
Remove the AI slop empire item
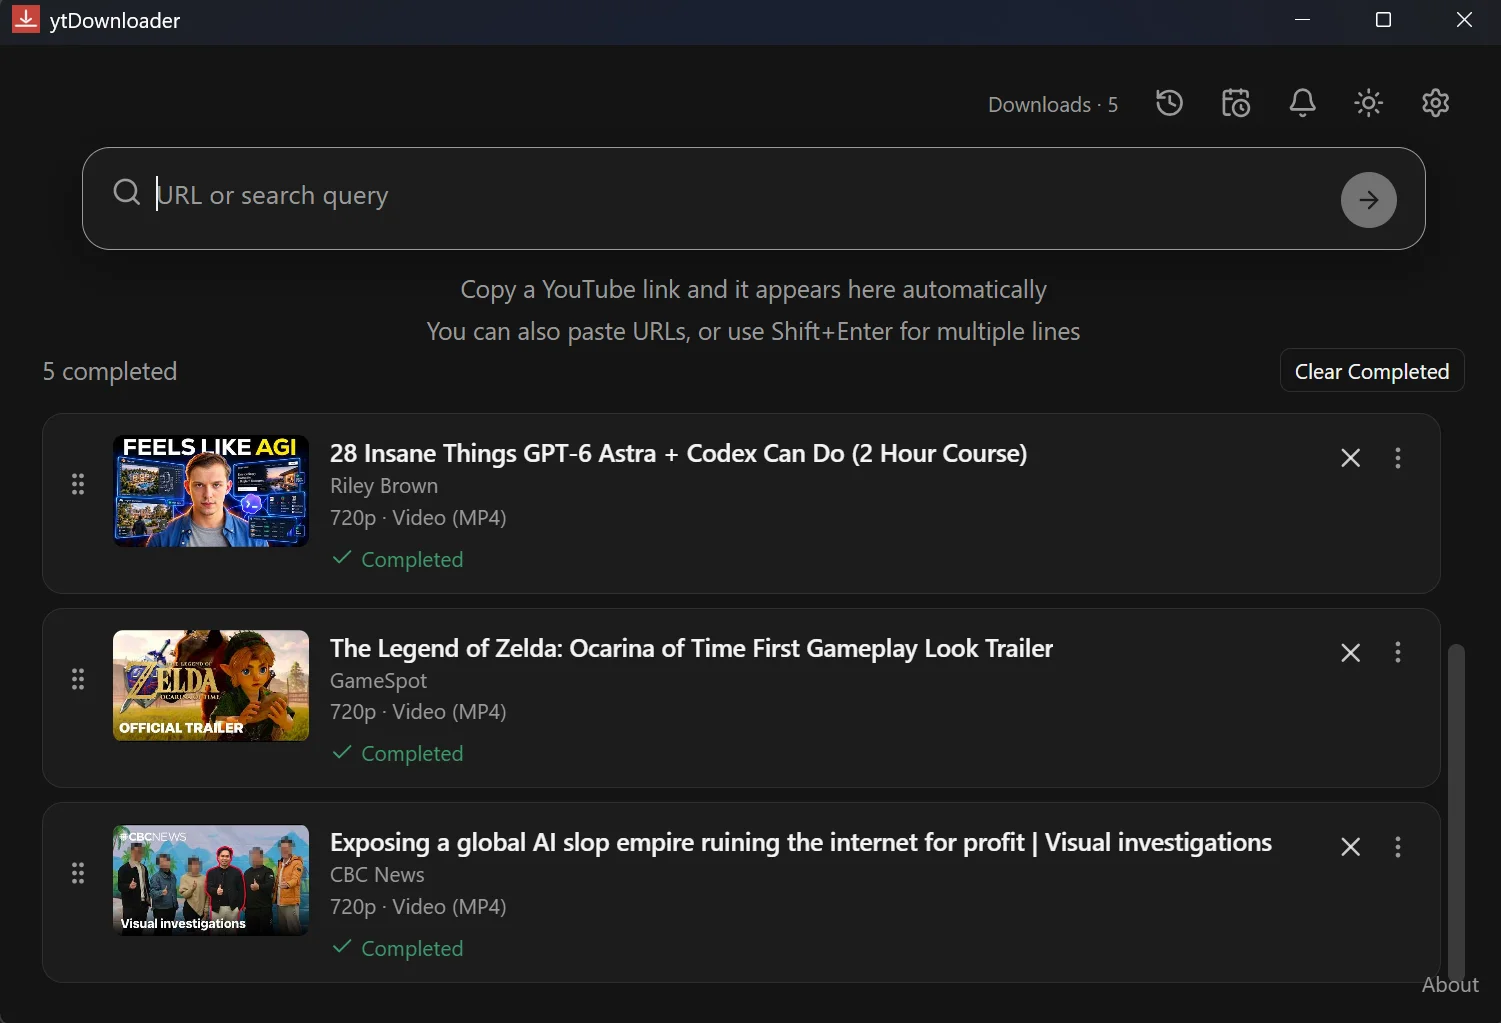click(x=1350, y=847)
